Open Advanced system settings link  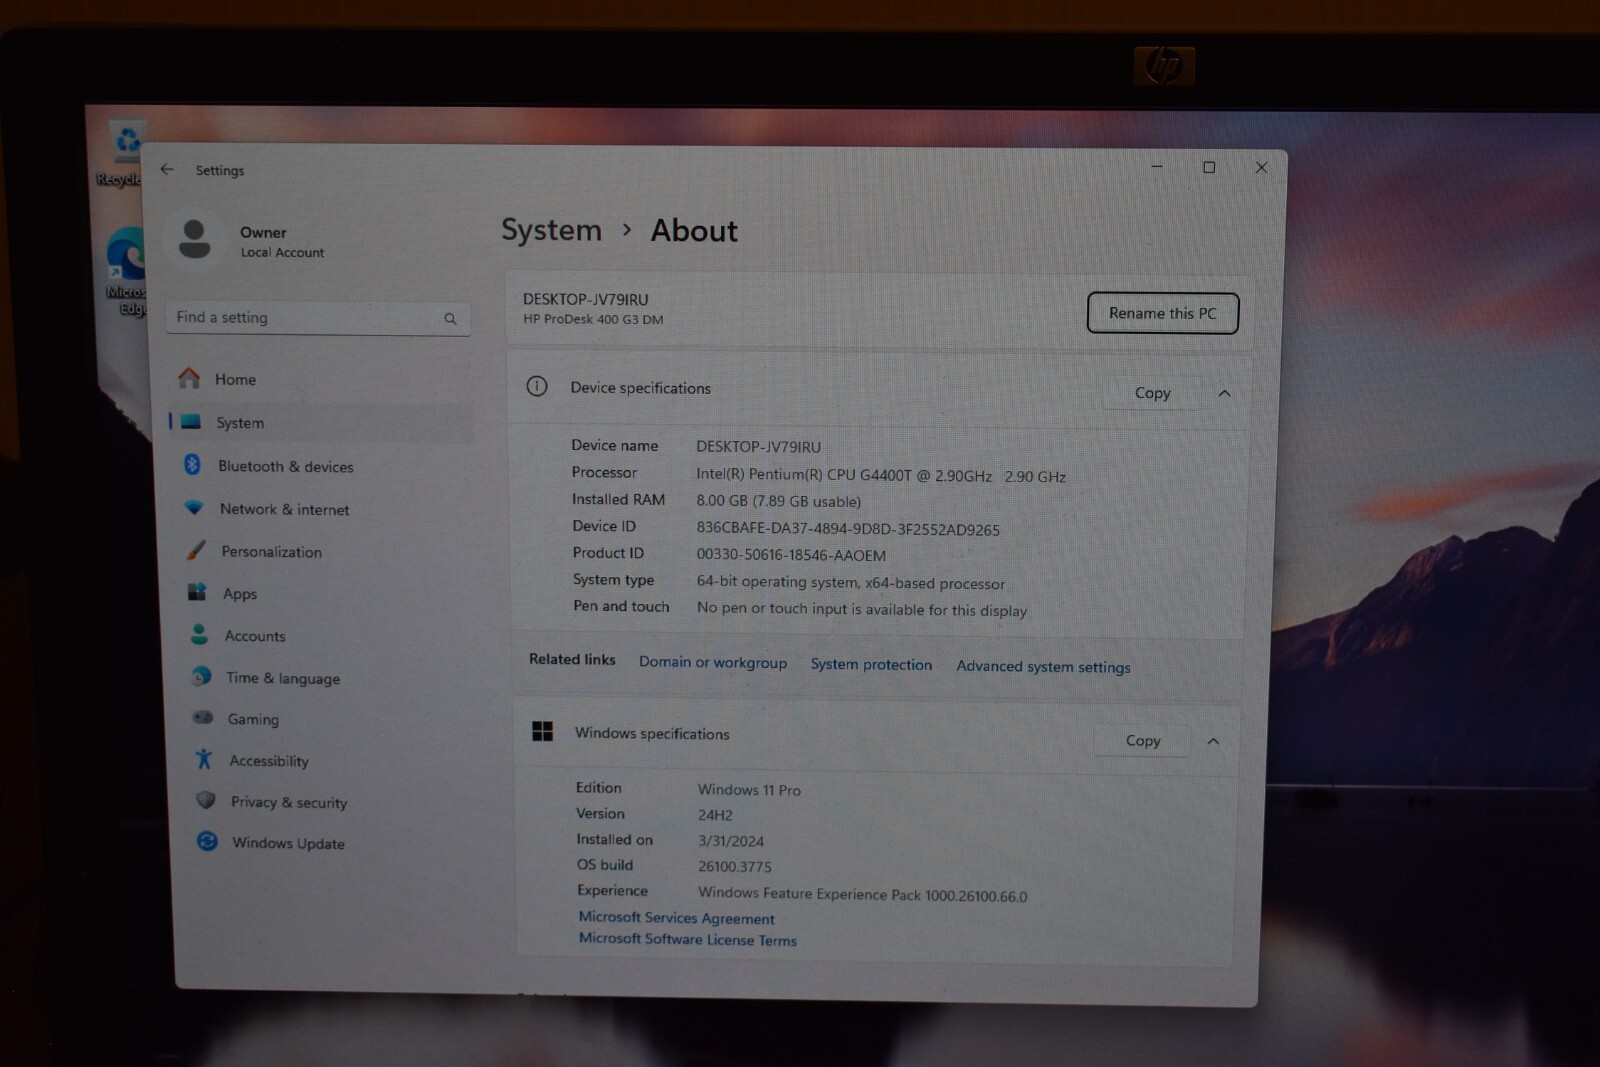click(x=1043, y=666)
